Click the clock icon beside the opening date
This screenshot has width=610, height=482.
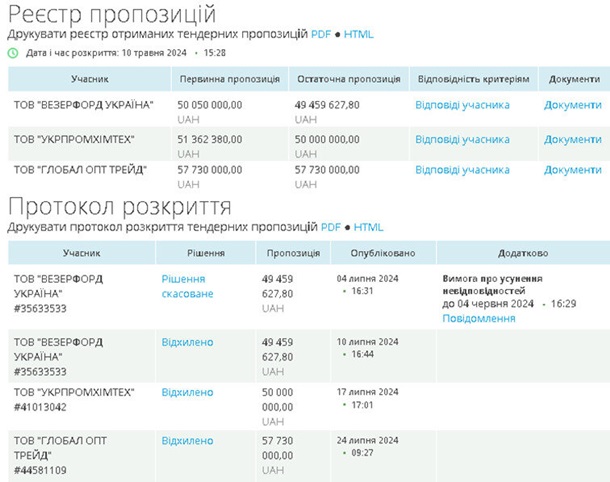point(13,52)
